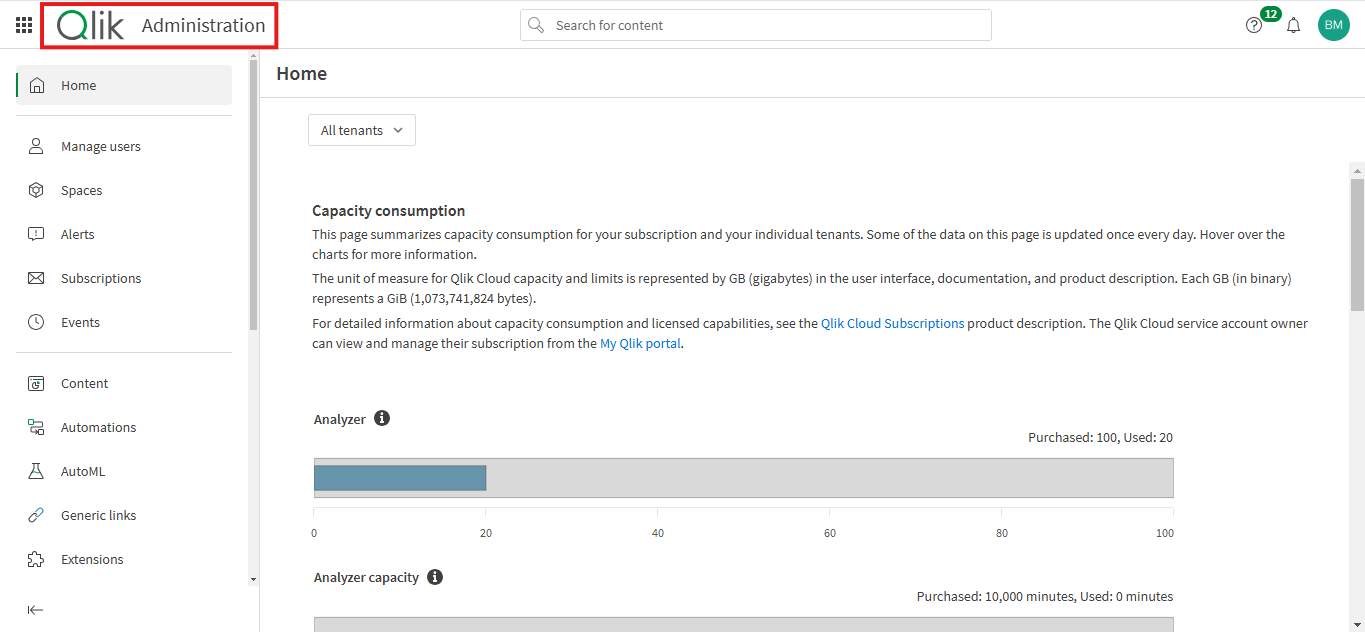Viewport: 1365px width, 632px height.
Task: Click the Analyzer usage progress bar
Action: click(400, 477)
